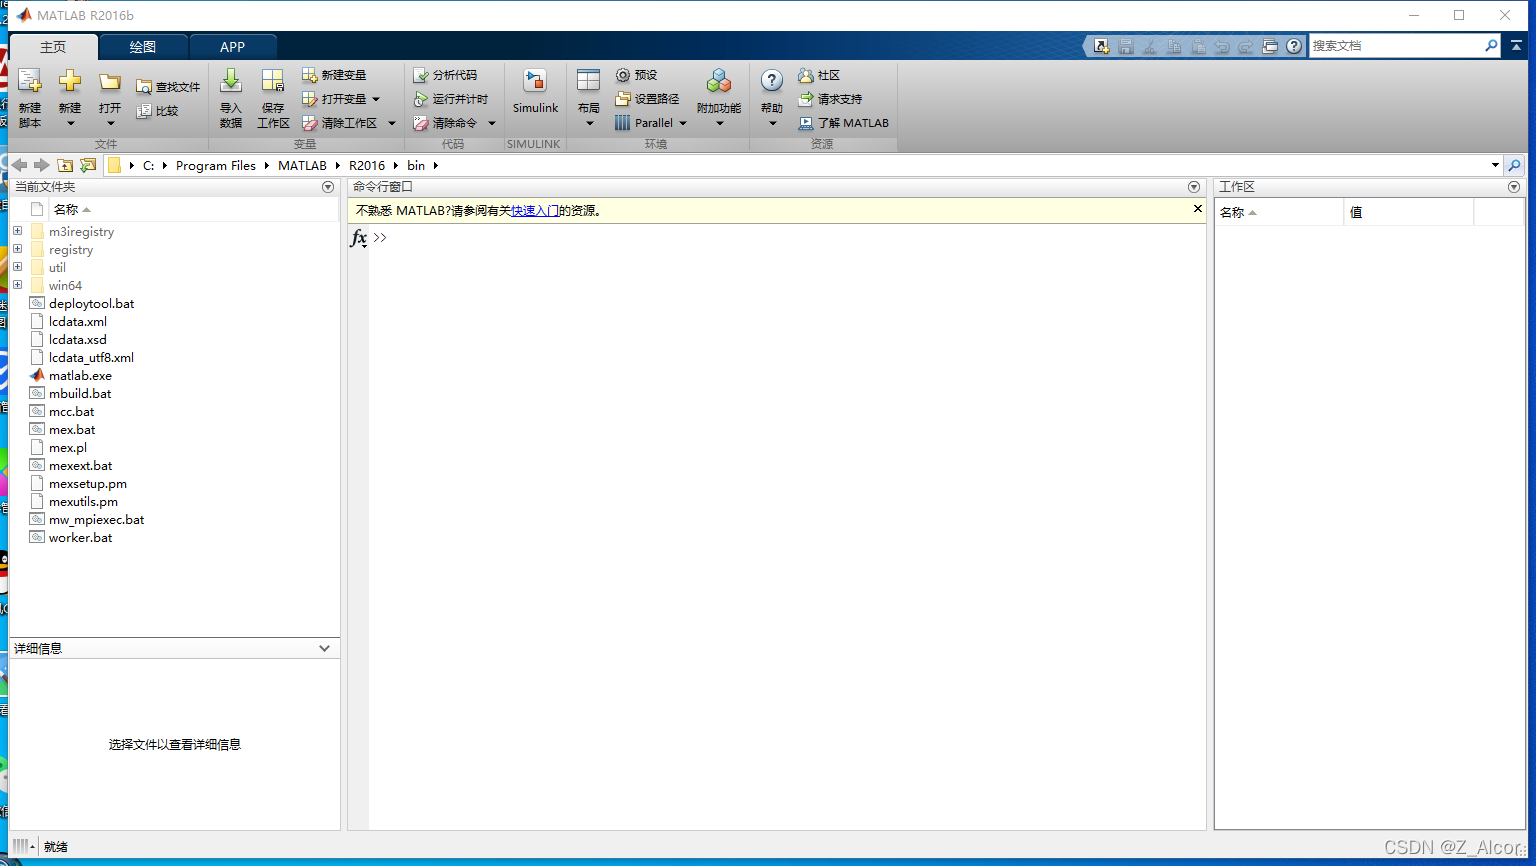1536x866 pixels.
Task: Click the documentation search magnifier button
Action: click(x=1491, y=46)
